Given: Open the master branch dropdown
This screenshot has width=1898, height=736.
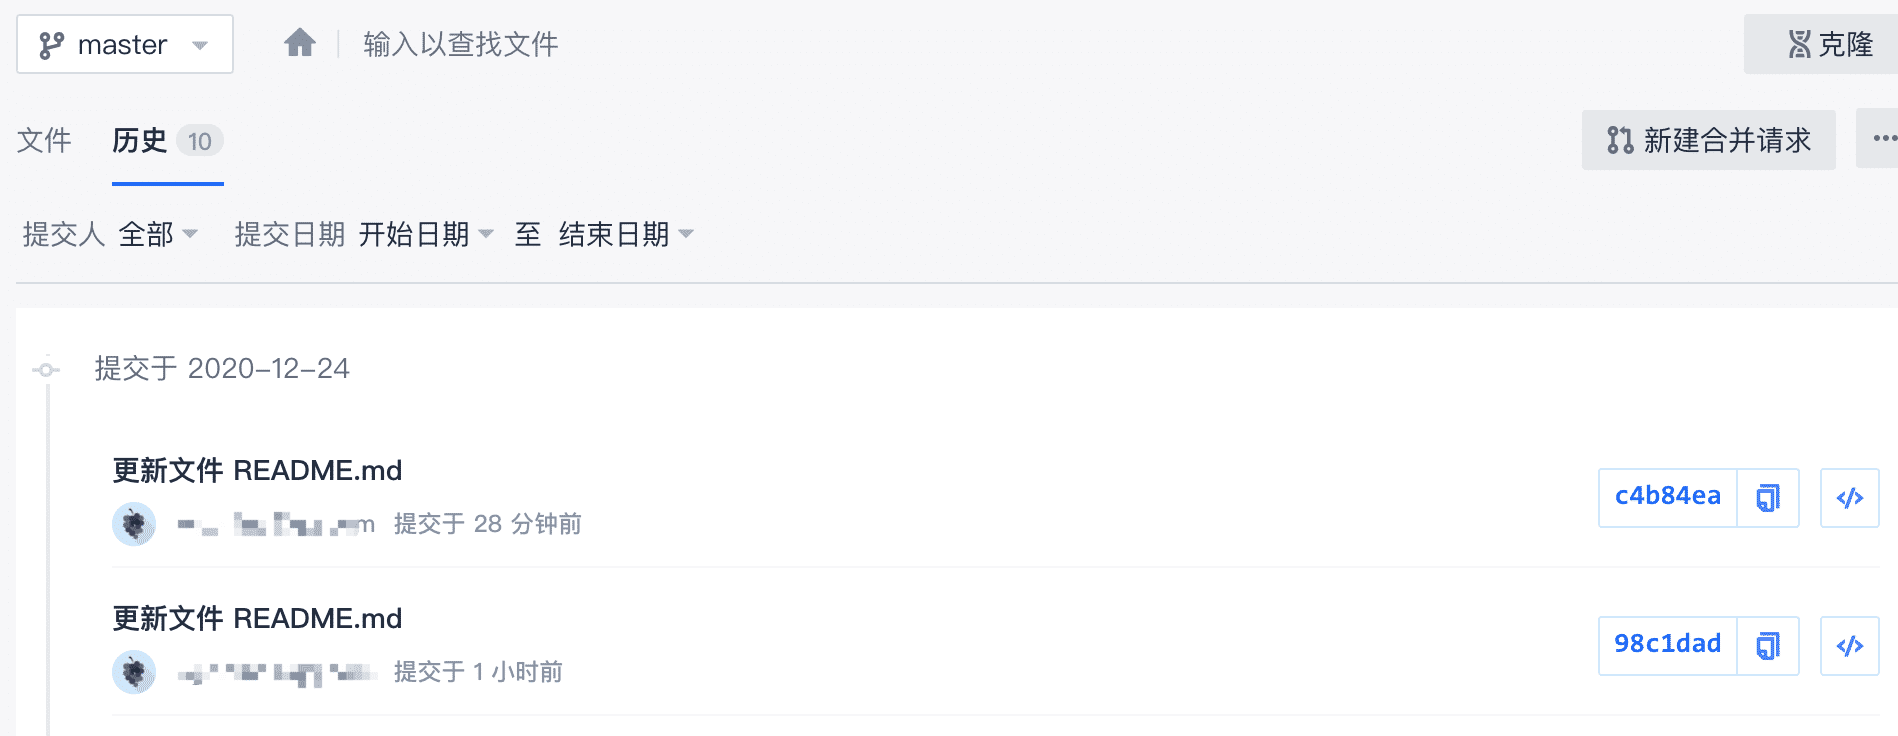Looking at the screenshot, I should [x=125, y=44].
